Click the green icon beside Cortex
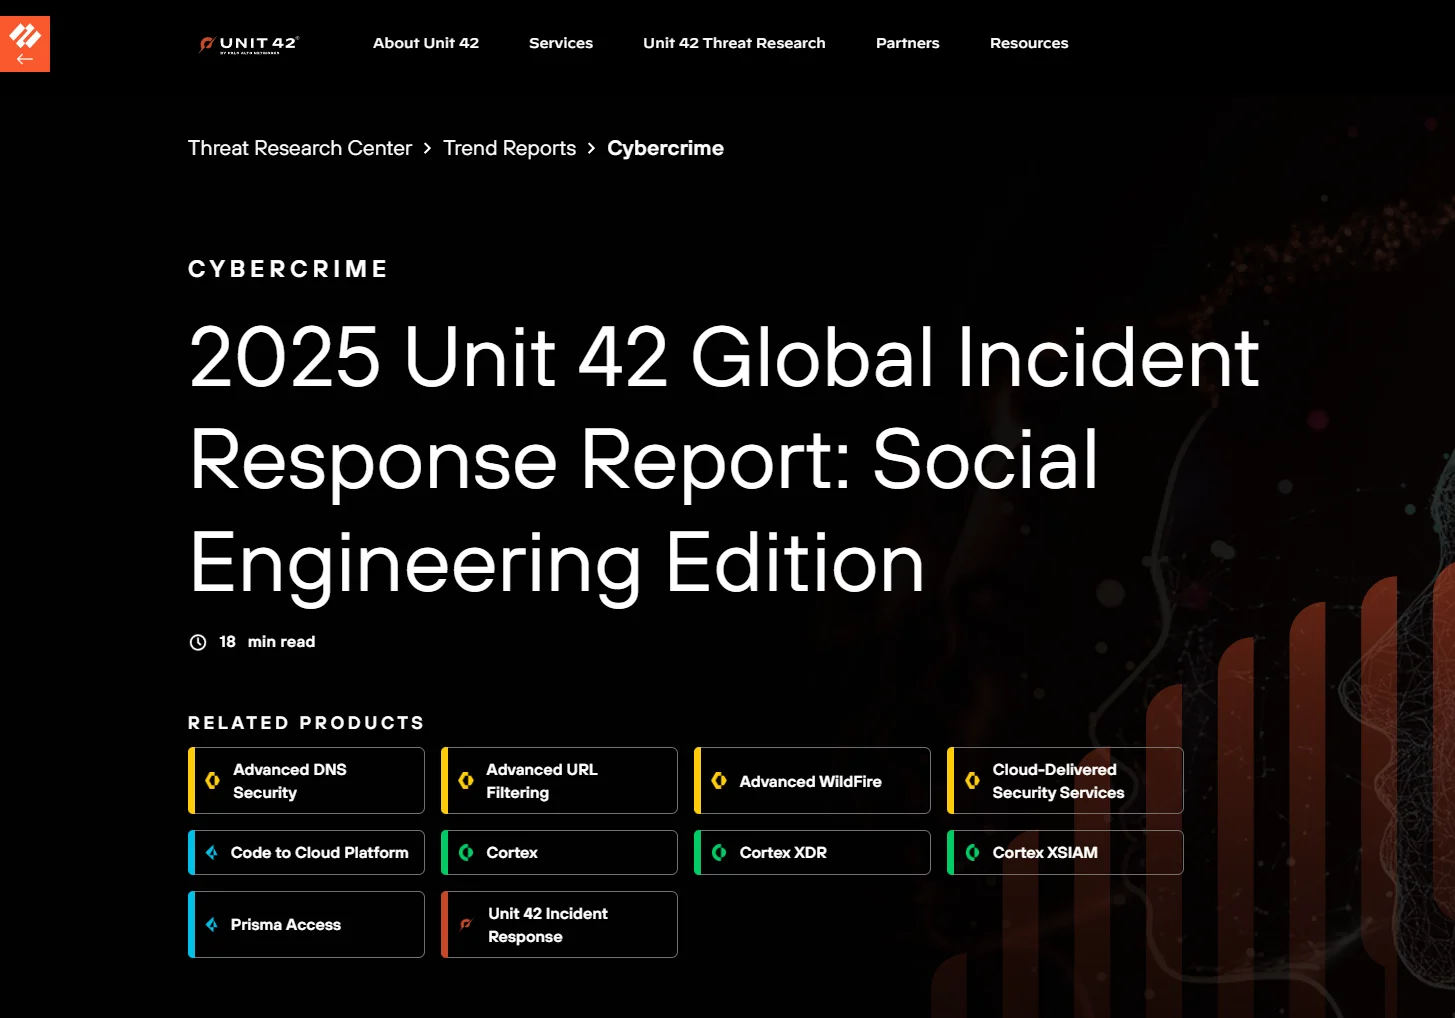 point(465,853)
